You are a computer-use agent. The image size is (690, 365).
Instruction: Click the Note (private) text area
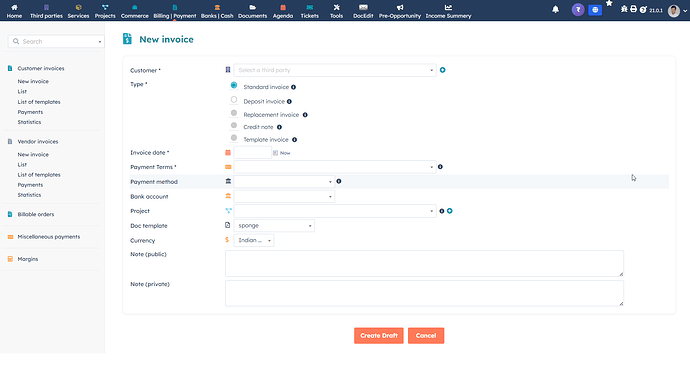(424, 293)
